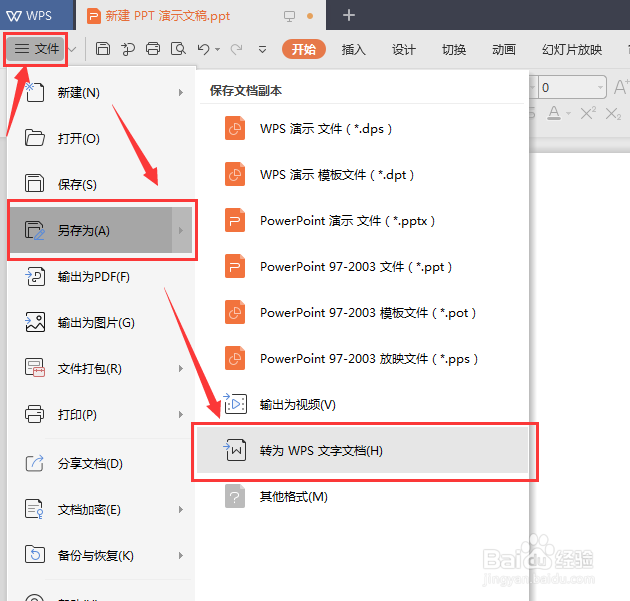Choose 输出为图片(G) in file menu
Image resolution: width=630 pixels, height=601 pixels.
(x=102, y=323)
